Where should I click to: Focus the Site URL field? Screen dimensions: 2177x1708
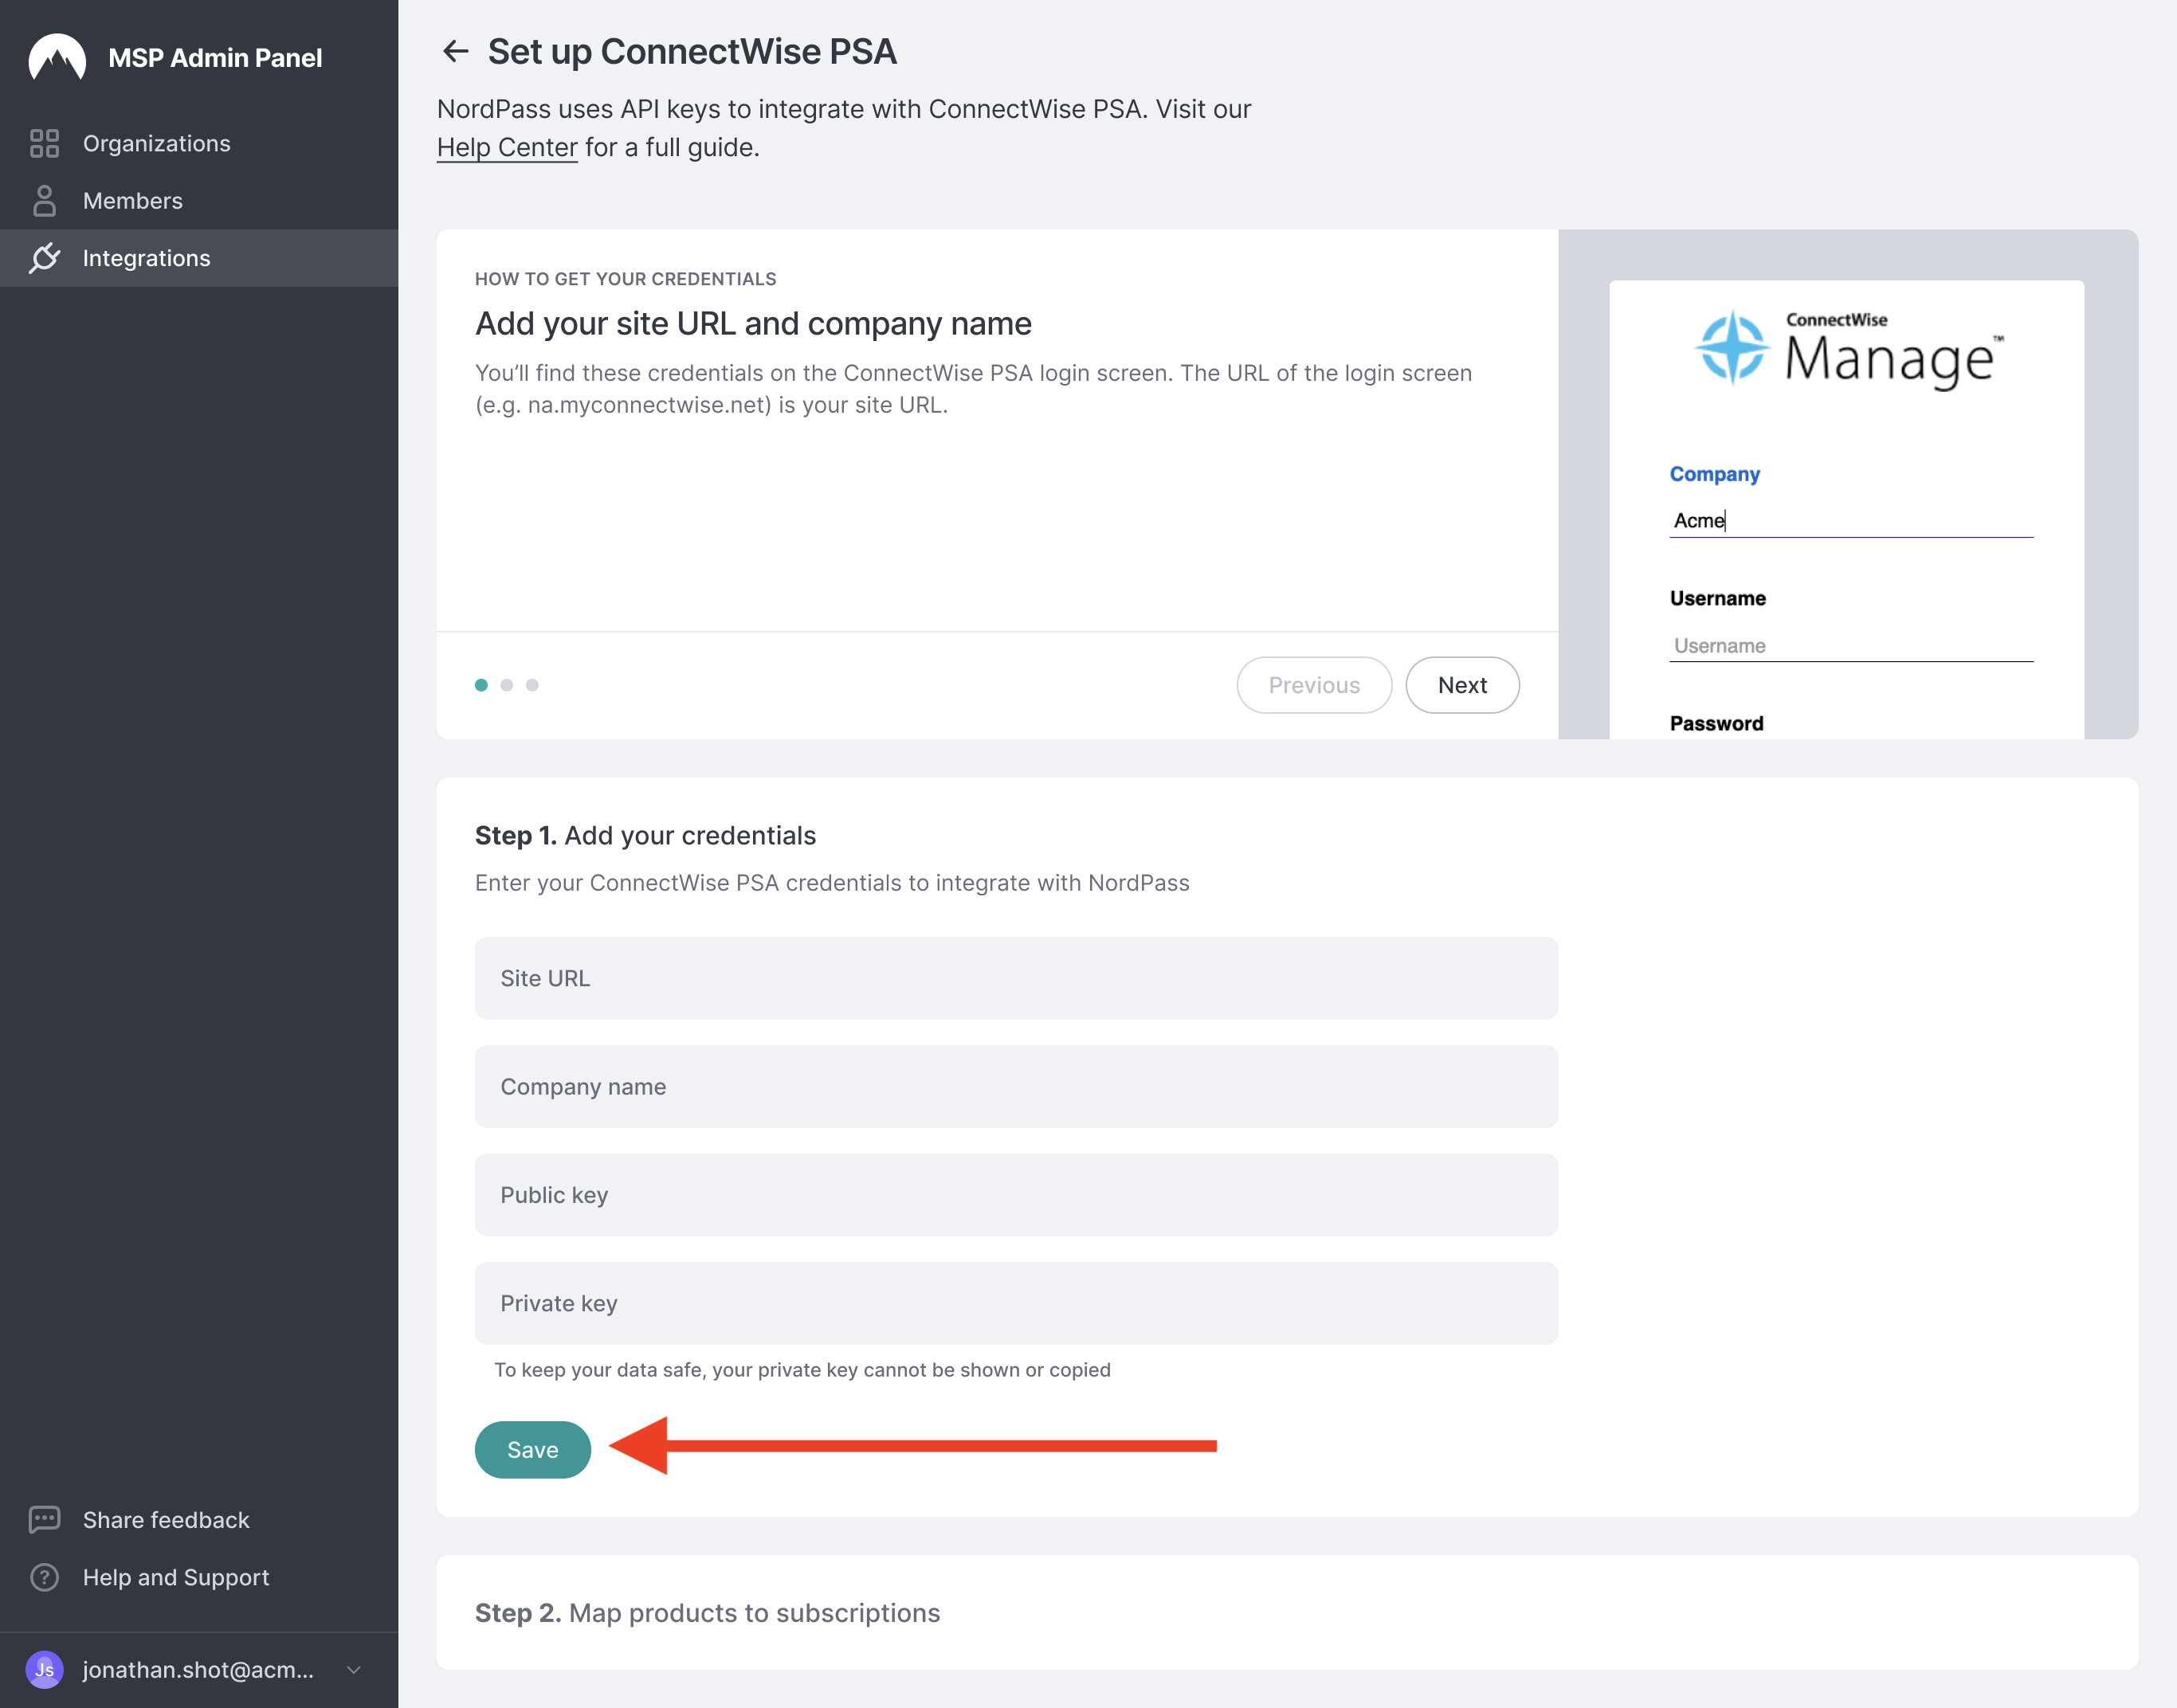click(x=1016, y=978)
